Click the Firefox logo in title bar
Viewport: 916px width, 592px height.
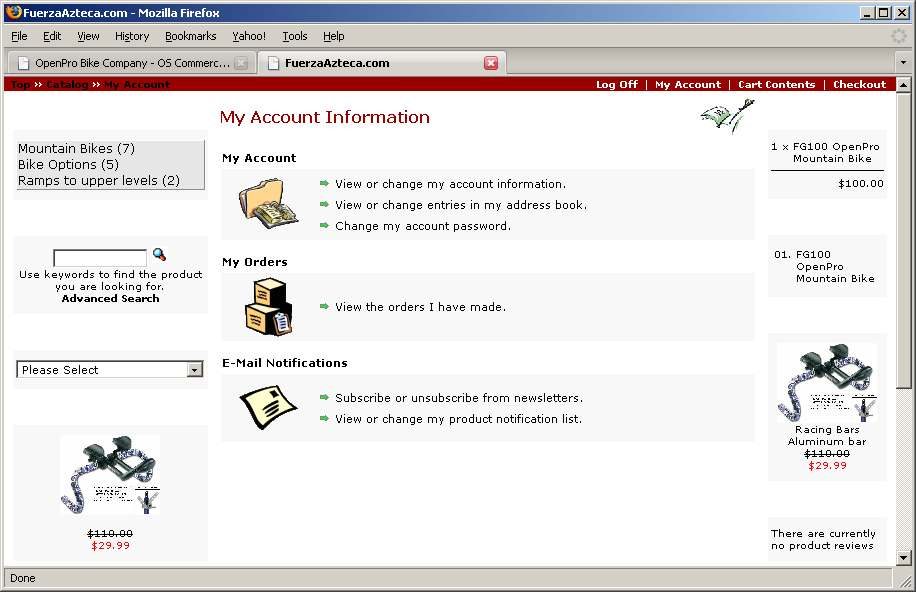tap(12, 13)
